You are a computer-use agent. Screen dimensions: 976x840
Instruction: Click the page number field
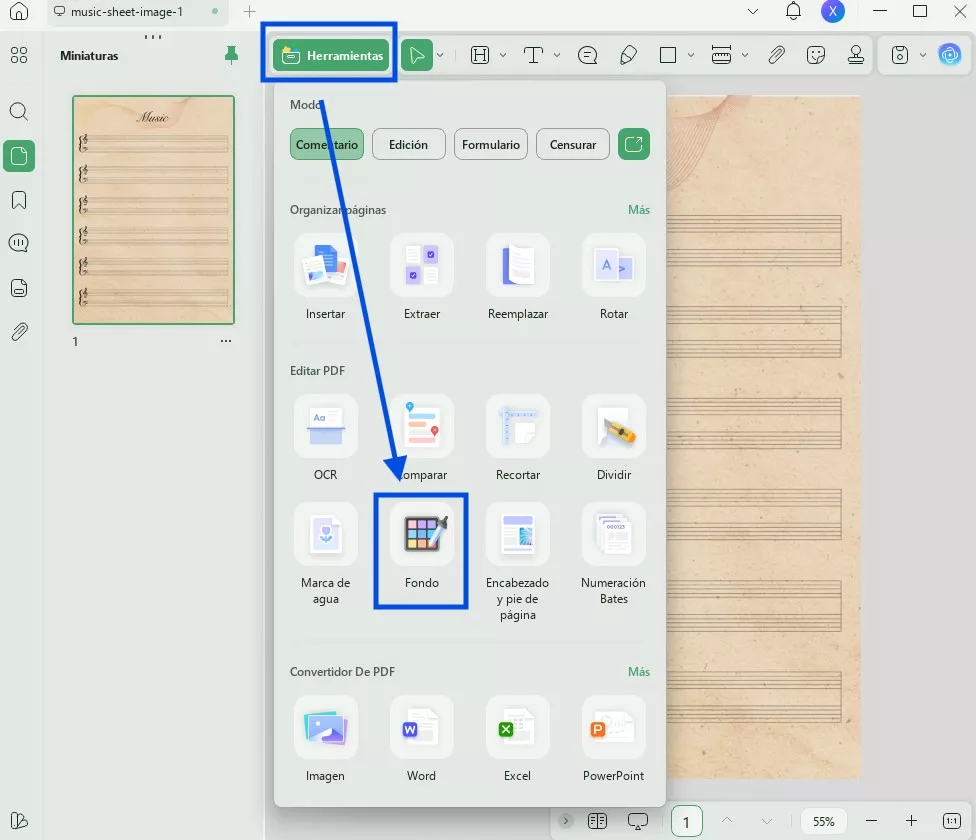pyautogui.click(x=687, y=821)
